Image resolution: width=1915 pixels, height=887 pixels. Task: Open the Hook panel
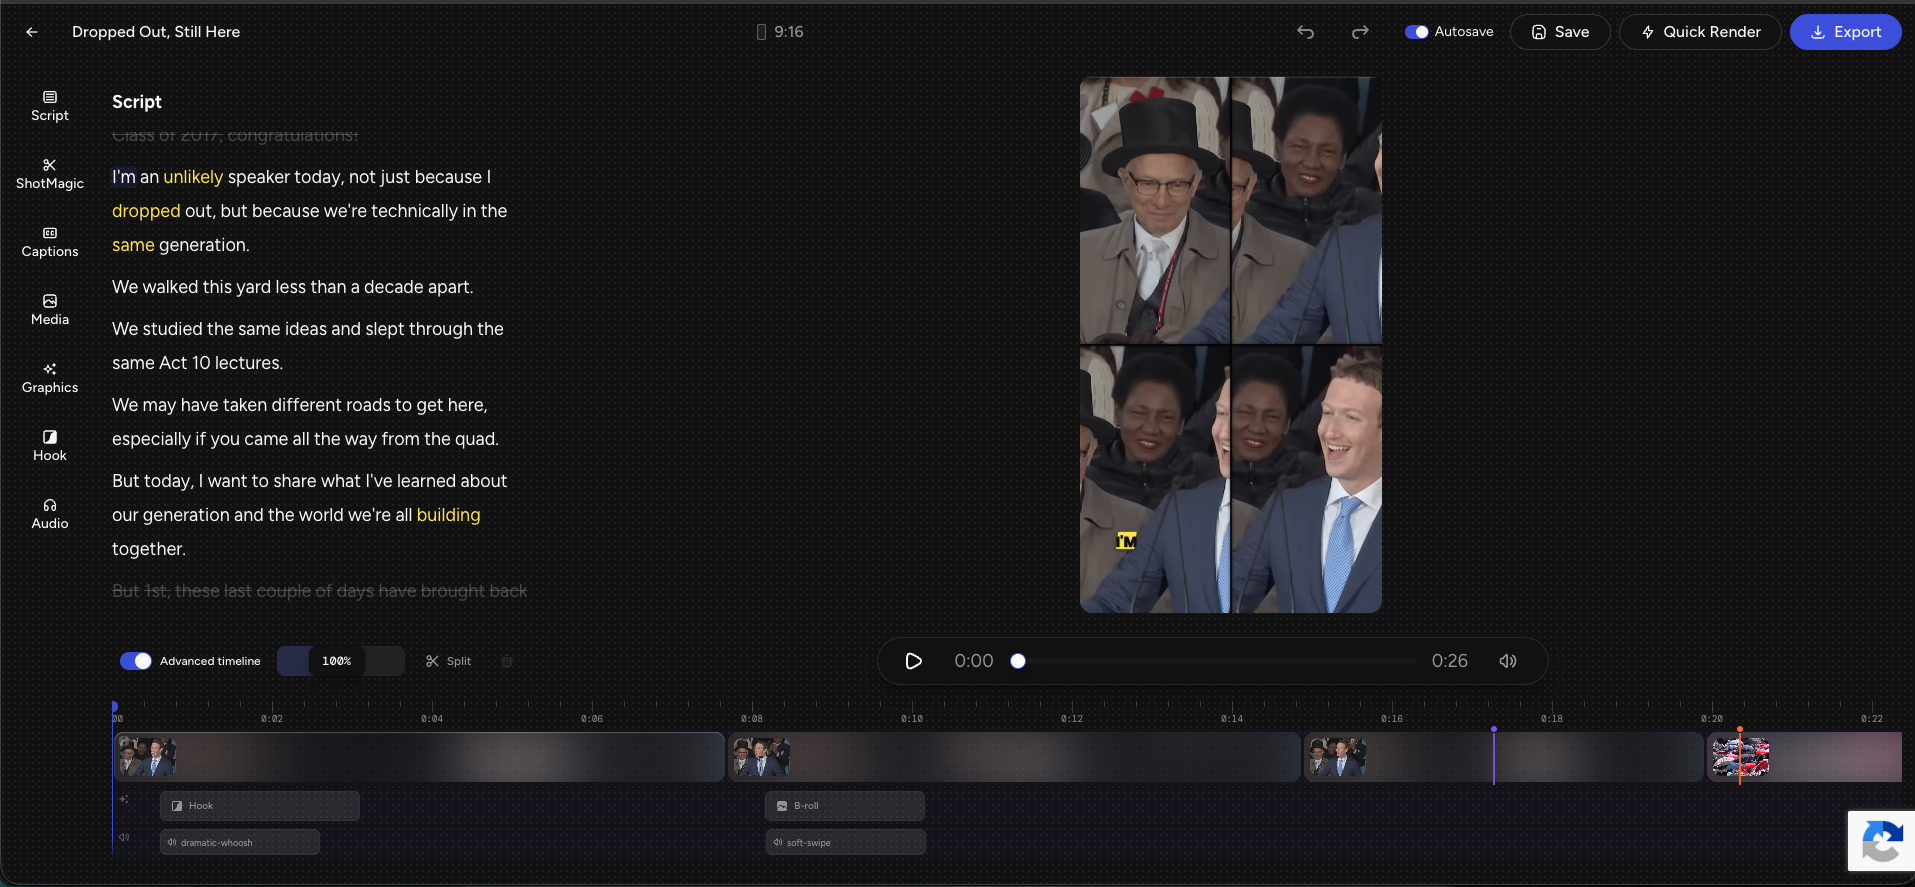[49, 446]
